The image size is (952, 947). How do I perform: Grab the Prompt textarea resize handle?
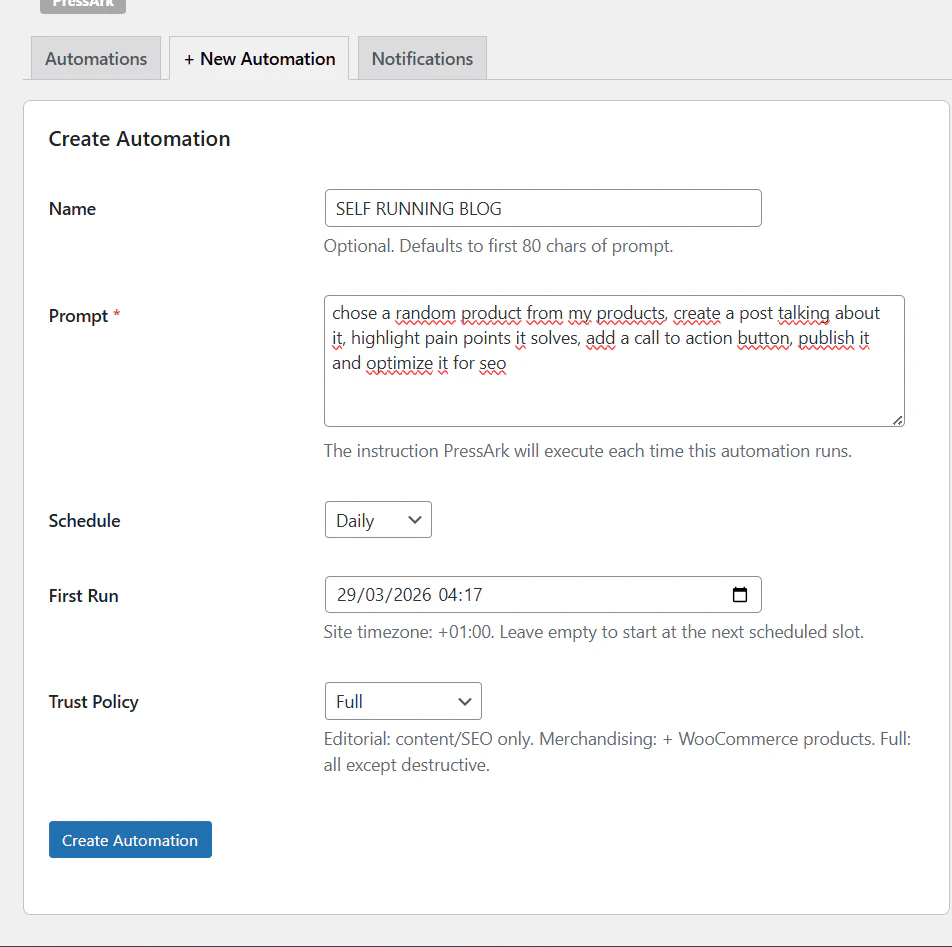[897, 420]
